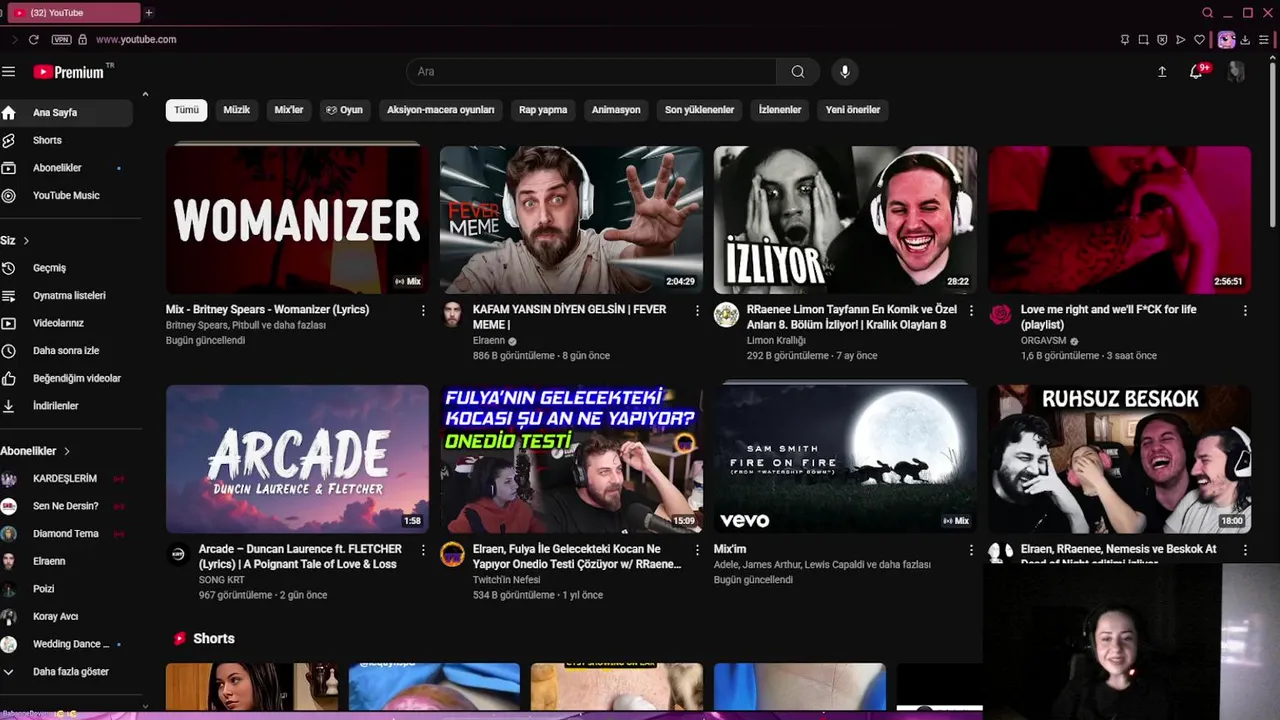This screenshot has height=720, width=1280.
Task: Select the Müzik filter chip
Action: (236, 110)
